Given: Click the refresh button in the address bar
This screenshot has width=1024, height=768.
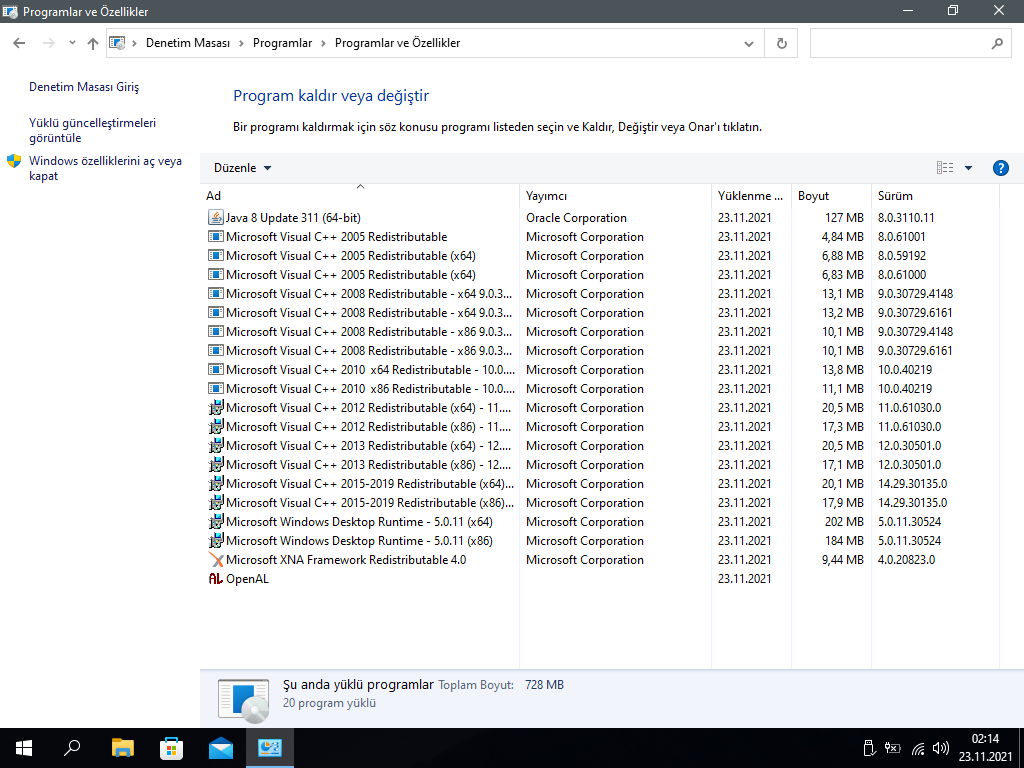Looking at the screenshot, I should [781, 43].
